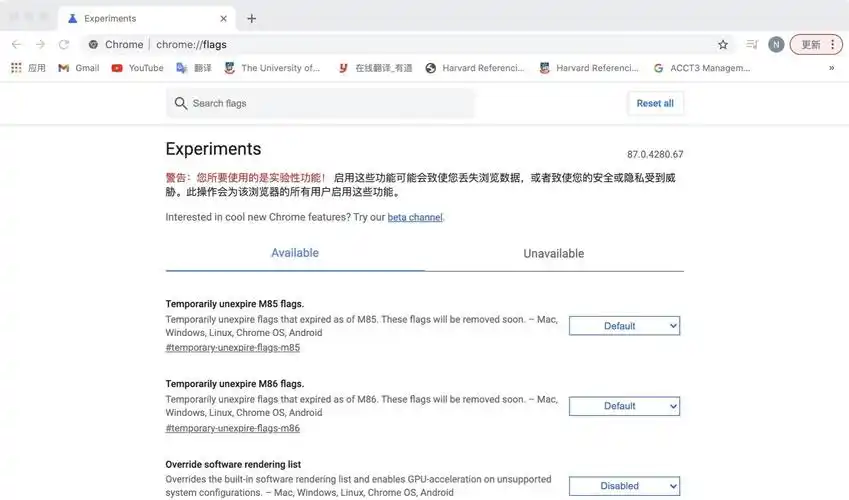The height and width of the screenshot is (500, 849).
Task: Open the media control playlist icon
Action: (752, 44)
